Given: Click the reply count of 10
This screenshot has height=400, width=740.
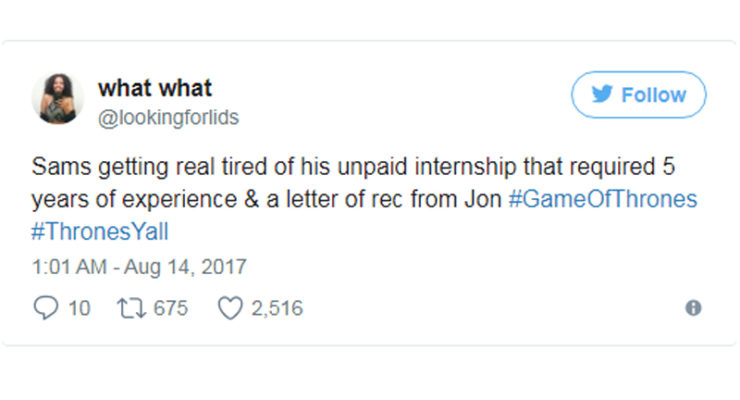Looking at the screenshot, I should (80, 309).
